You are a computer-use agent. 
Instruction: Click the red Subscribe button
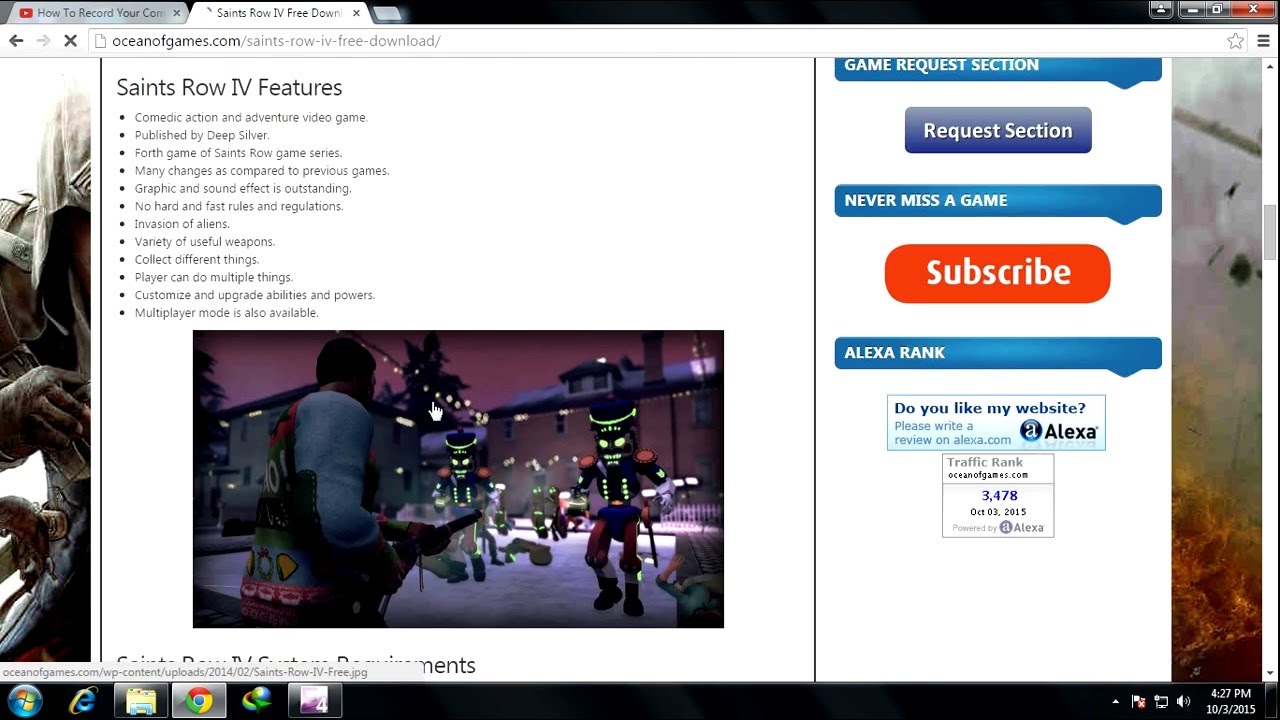pos(997,273)
